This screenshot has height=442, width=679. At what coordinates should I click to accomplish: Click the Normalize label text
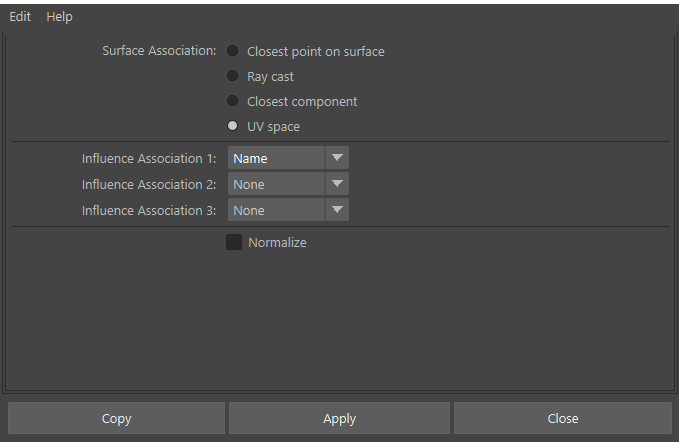coord(277,242)
